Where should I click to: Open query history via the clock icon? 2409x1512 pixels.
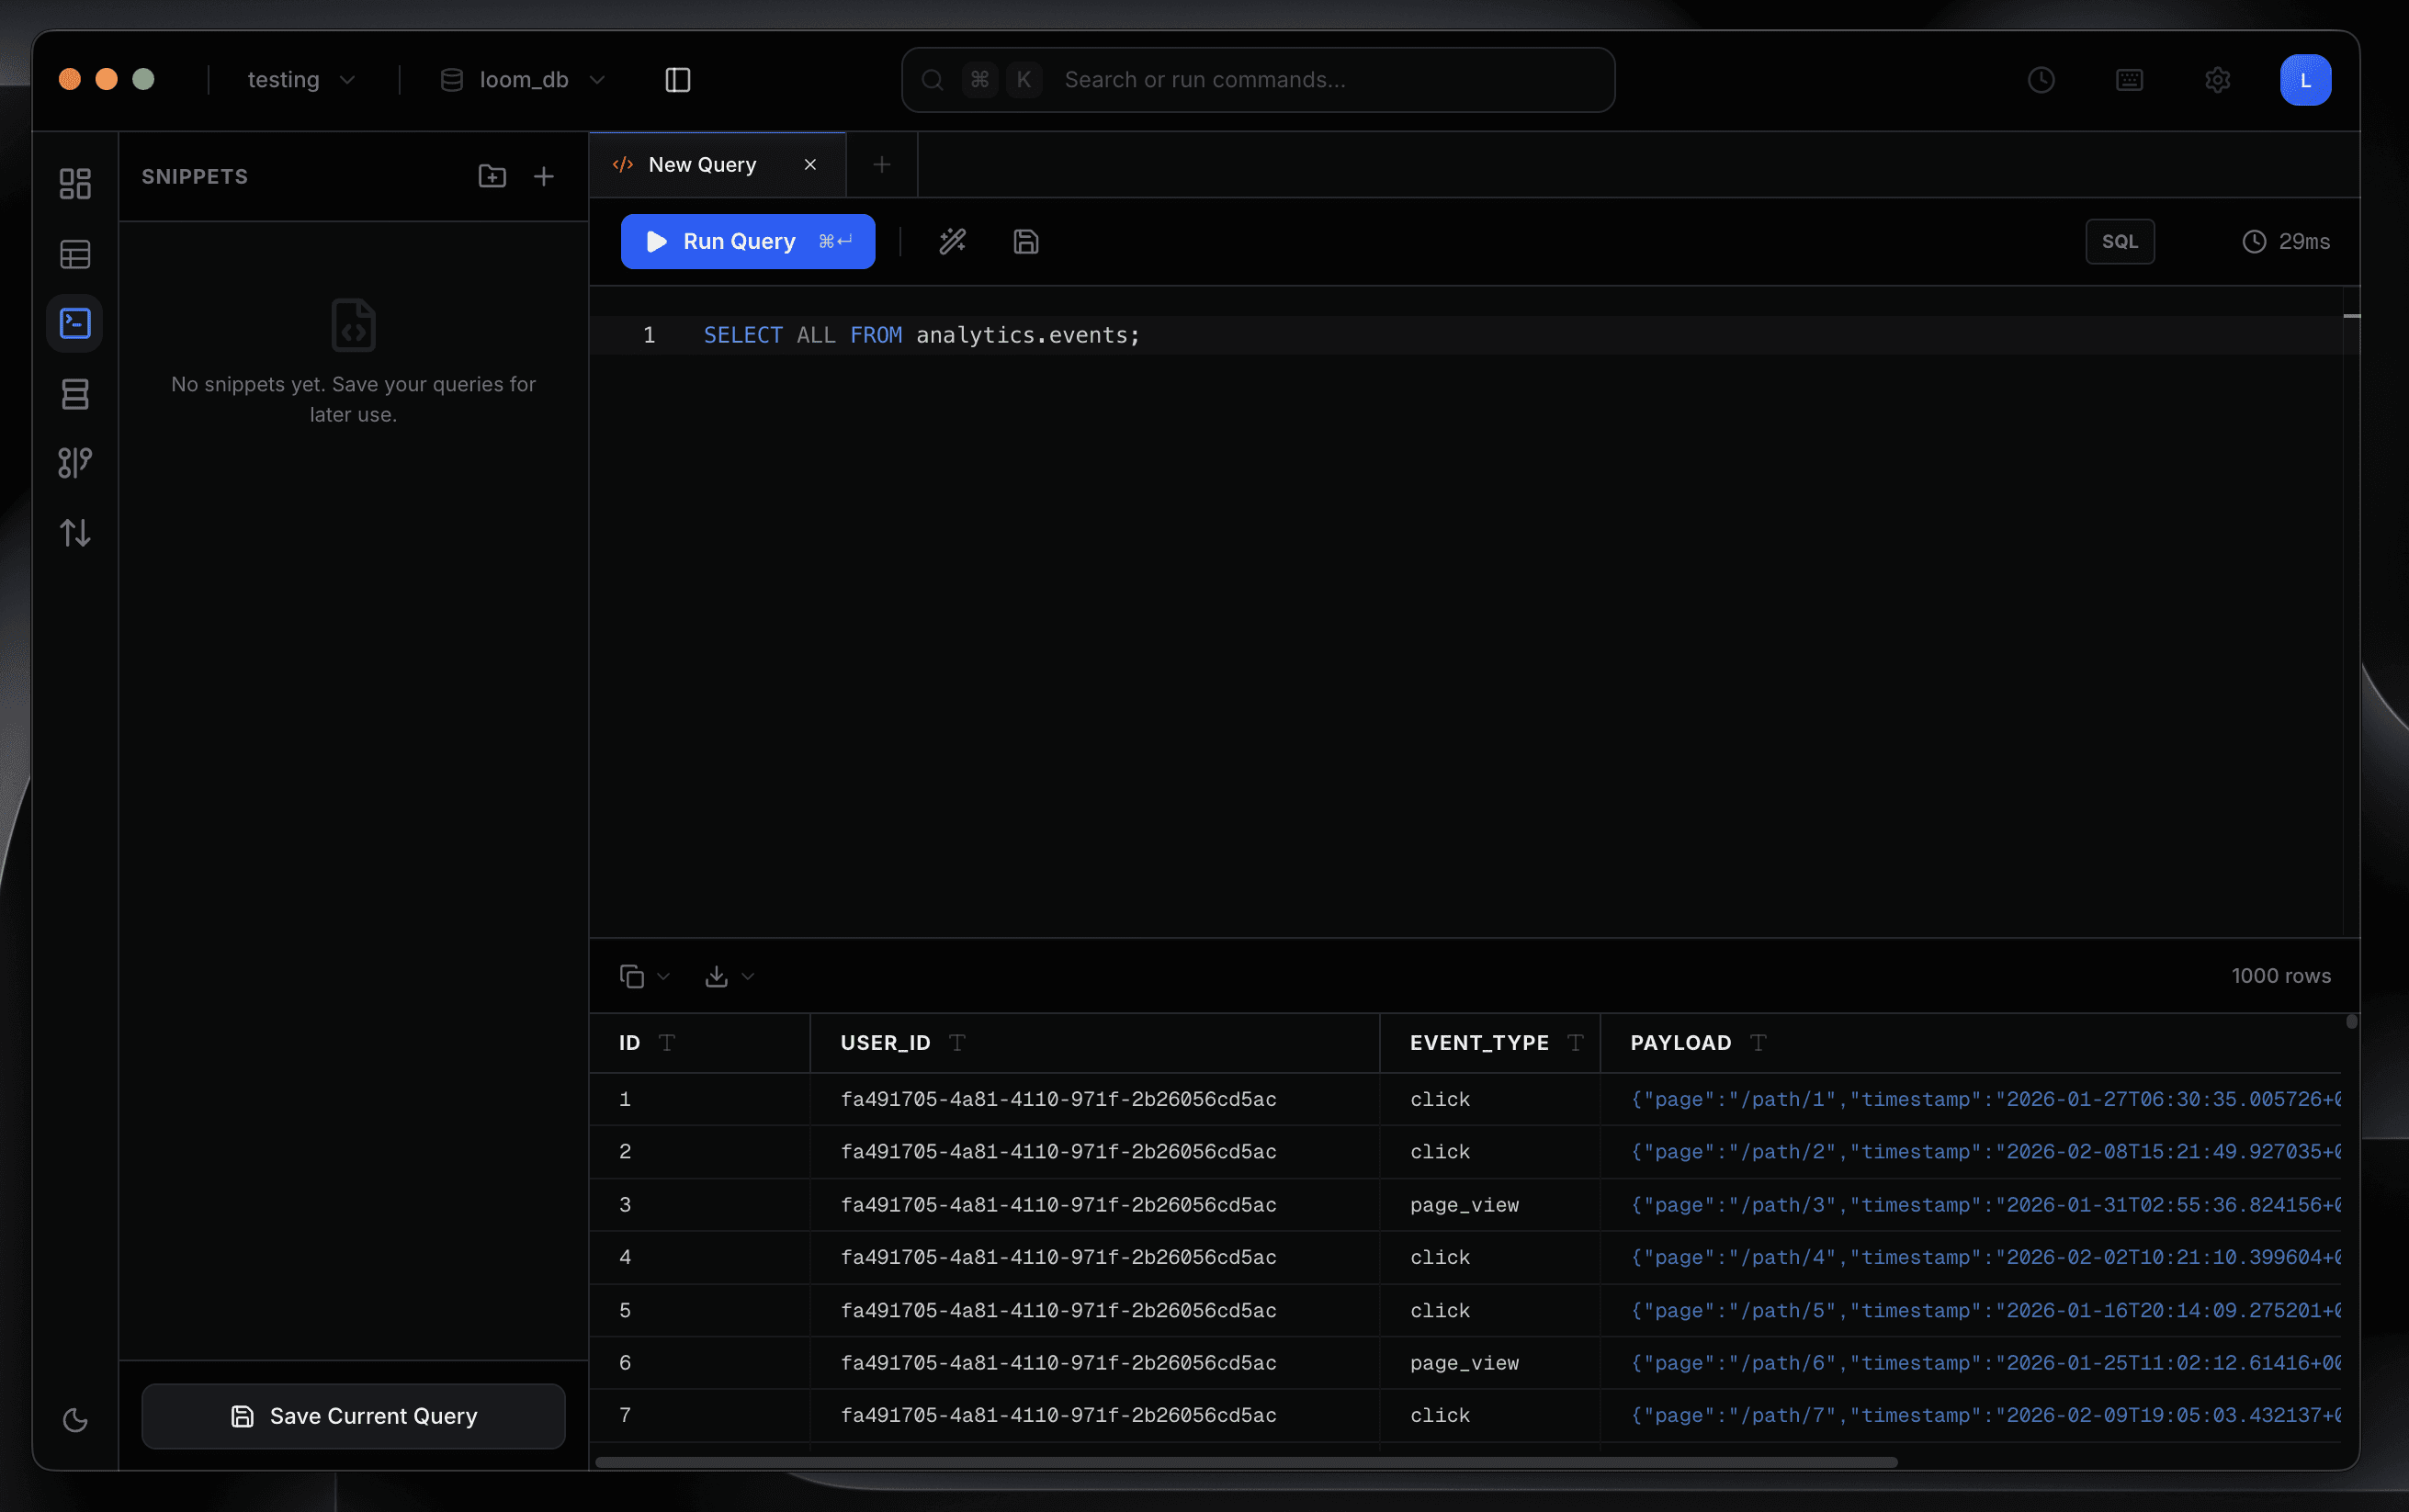tap(2040, 80)
